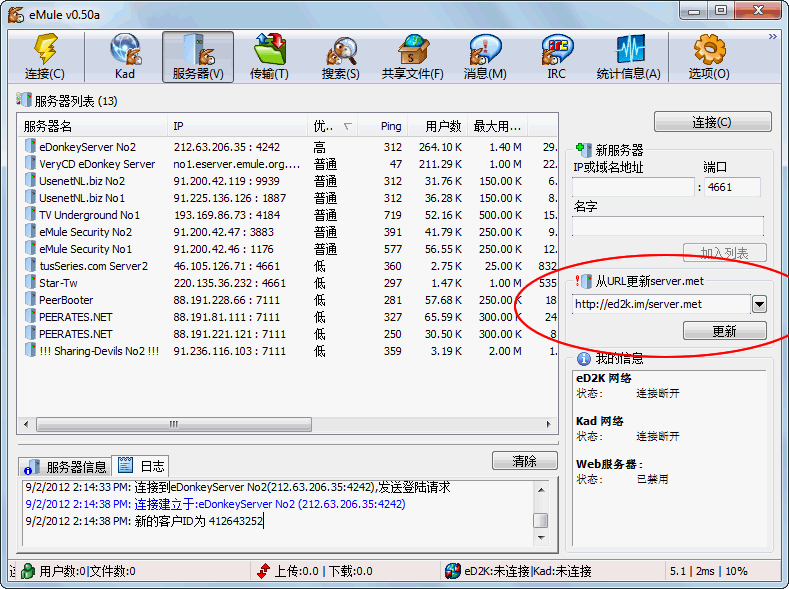Screen dimensions: 789x589
Task: Click the log pane scroll up arrow
Action: (541, 489)
